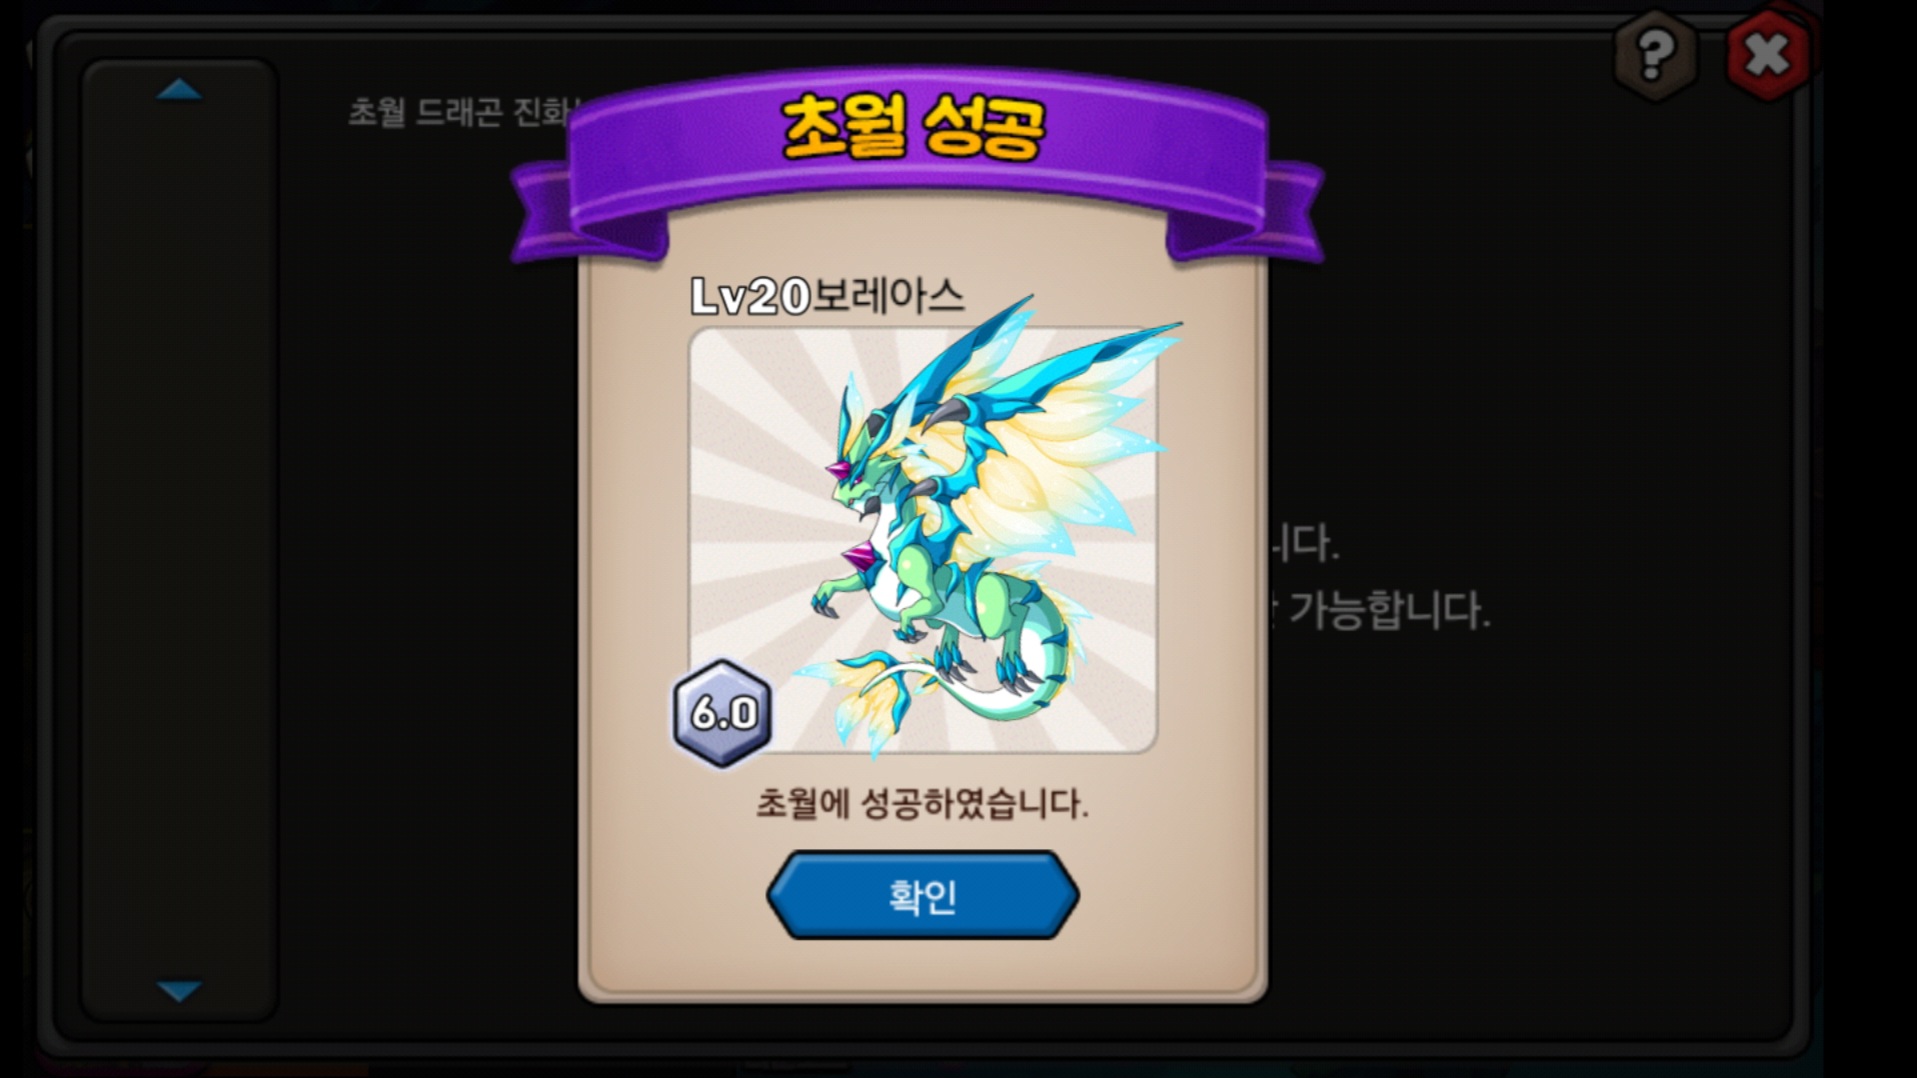Tap the 보레아스 dragon portrait
The width and height of the screenshot is (1917, 1078).
(922, 540)
